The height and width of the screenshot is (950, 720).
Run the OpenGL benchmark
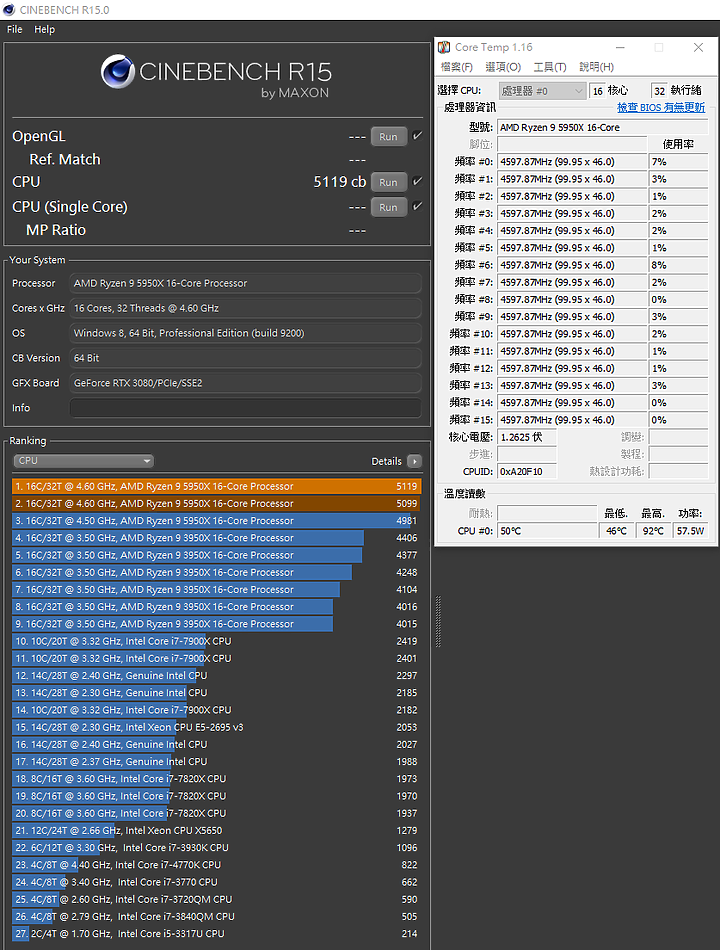388,137
